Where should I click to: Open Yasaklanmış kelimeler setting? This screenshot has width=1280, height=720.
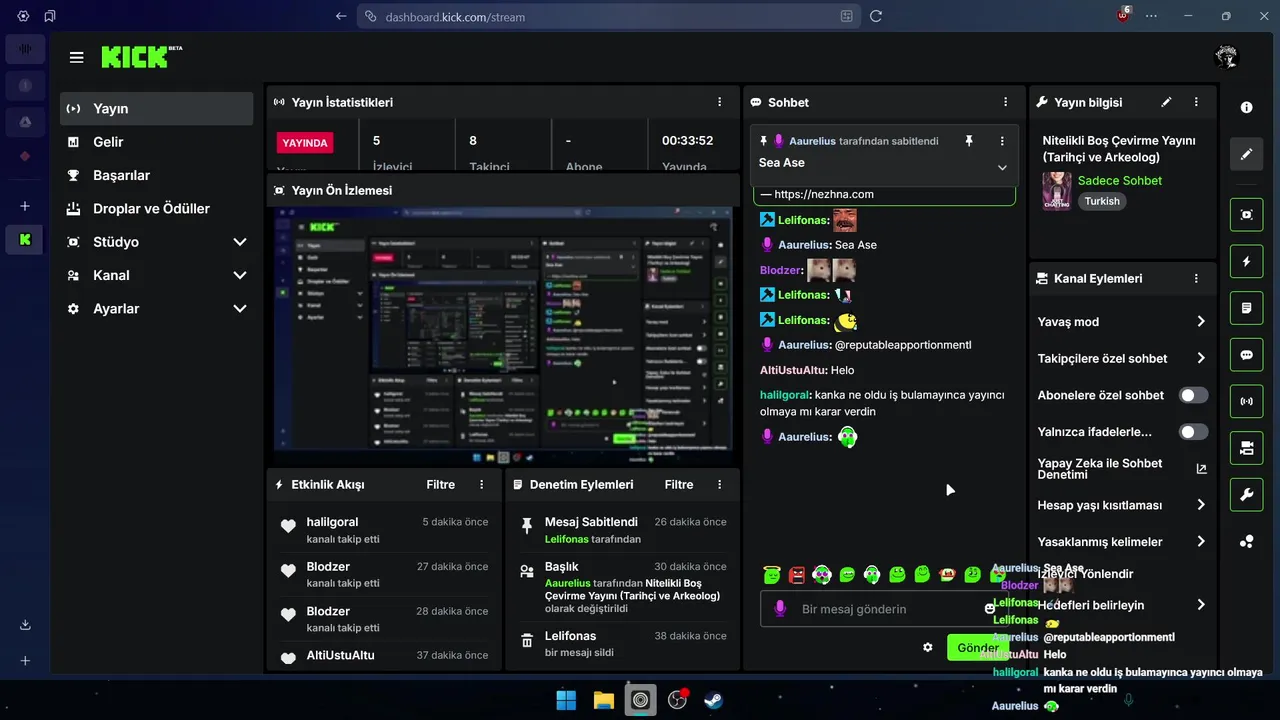point(1122,541)
